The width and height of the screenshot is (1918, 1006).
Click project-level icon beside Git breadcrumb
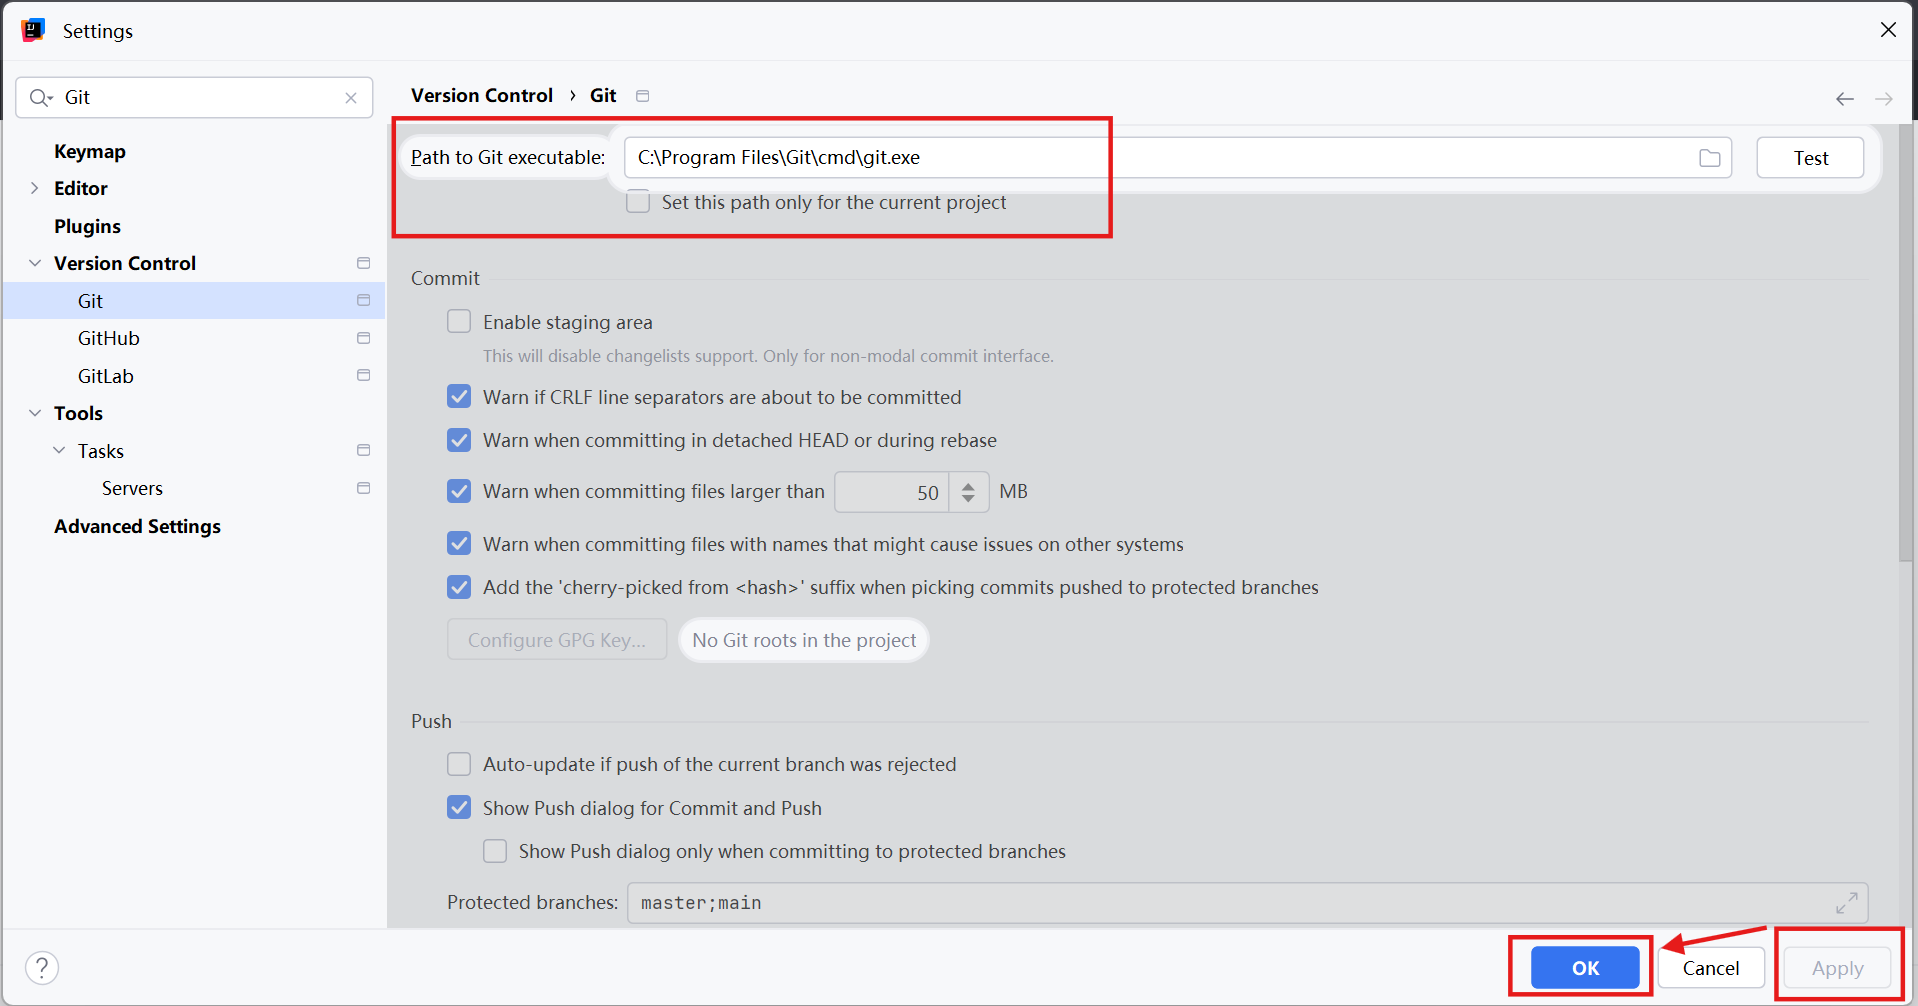pos(643,96)
